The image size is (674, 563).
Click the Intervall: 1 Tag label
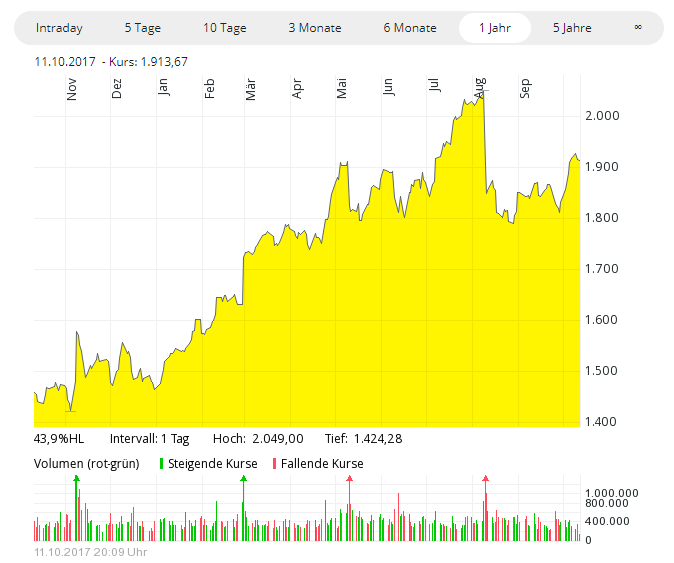click(150, 439)
